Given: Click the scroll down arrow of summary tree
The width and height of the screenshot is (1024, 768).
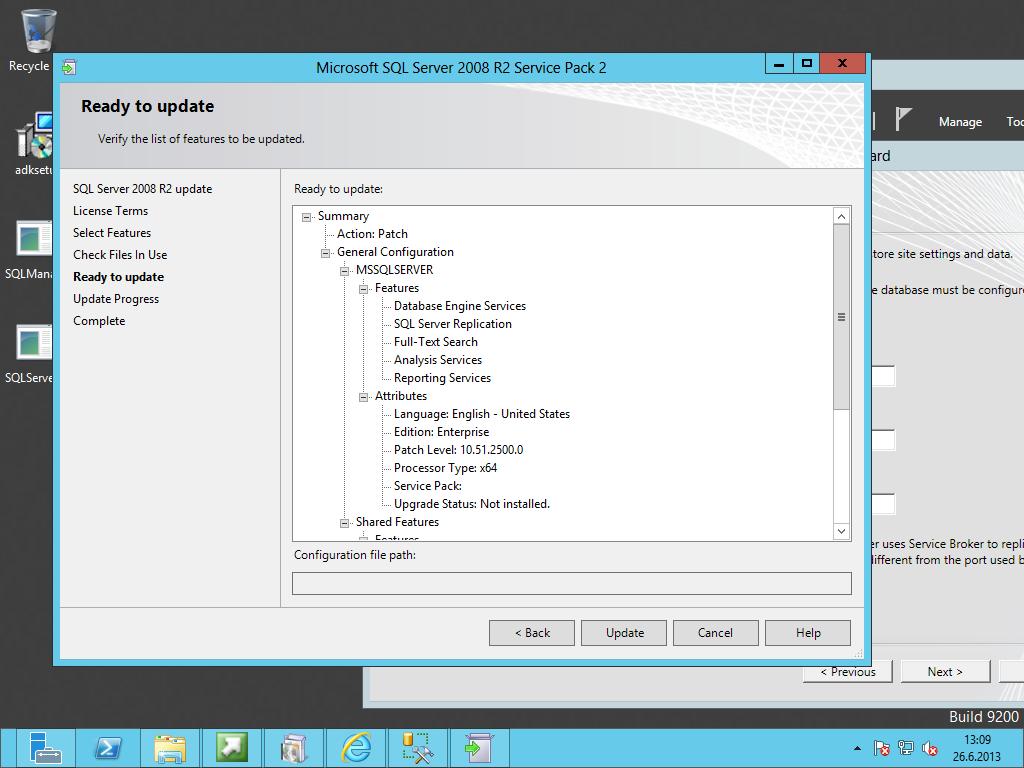Looking at the screenshot, I should pyautogui.click(x=841, y=532).
